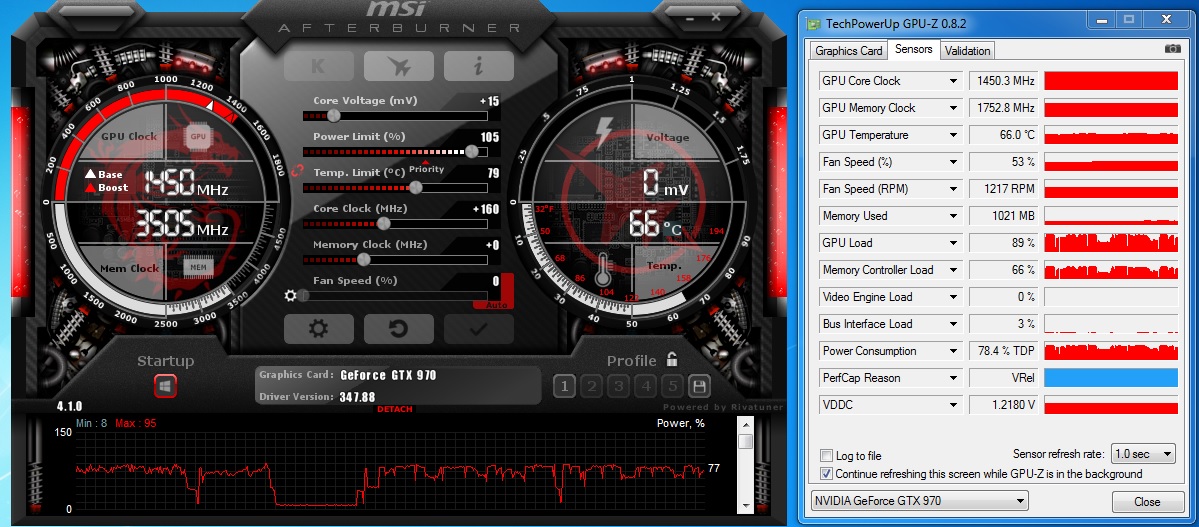Image resolution: width=1199 pixels, height=527 pixels.
Task: Click the MEM chip icon on gauge
Action: pyautogui.click(x=198, y=267)
